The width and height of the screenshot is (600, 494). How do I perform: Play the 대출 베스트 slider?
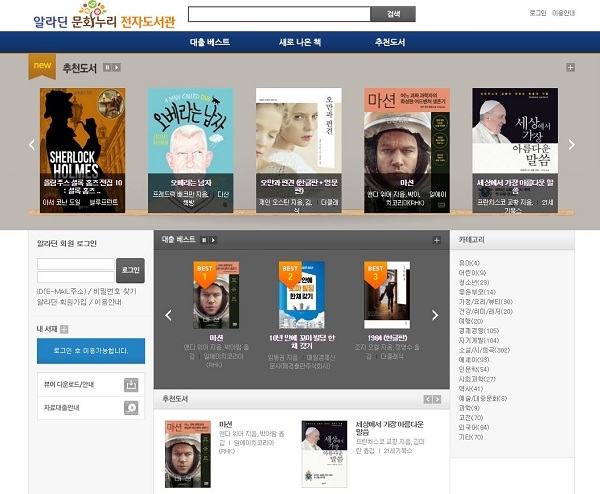tap(213, 240)
